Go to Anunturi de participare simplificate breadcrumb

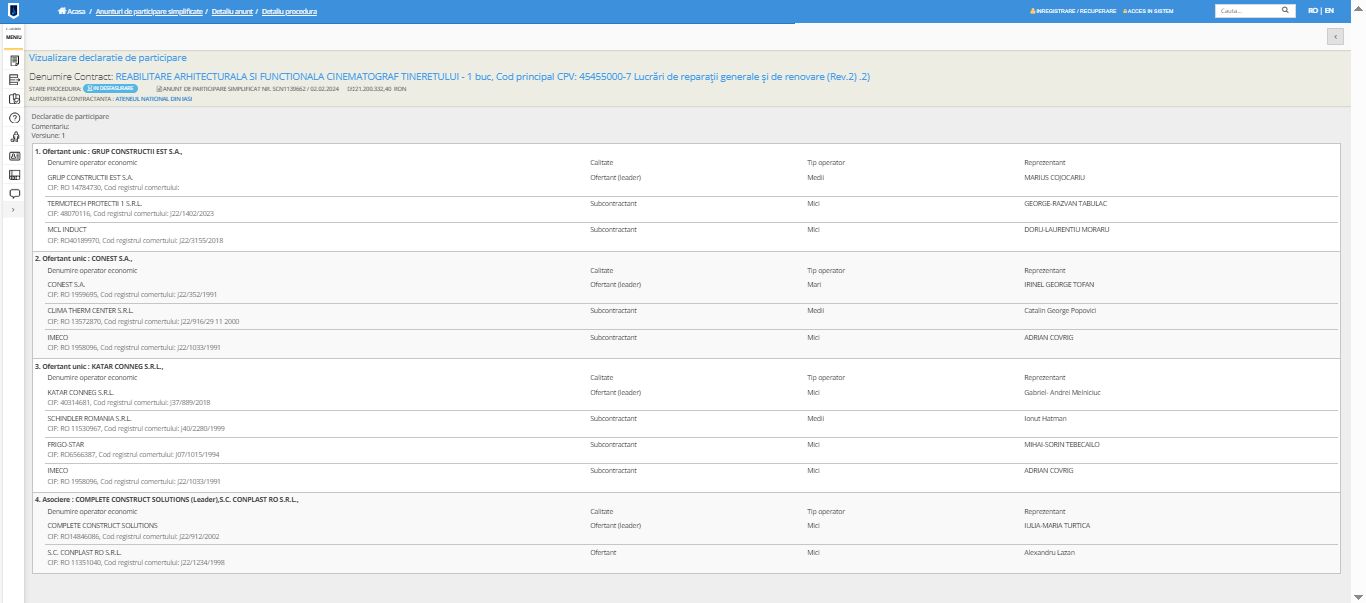149,10
